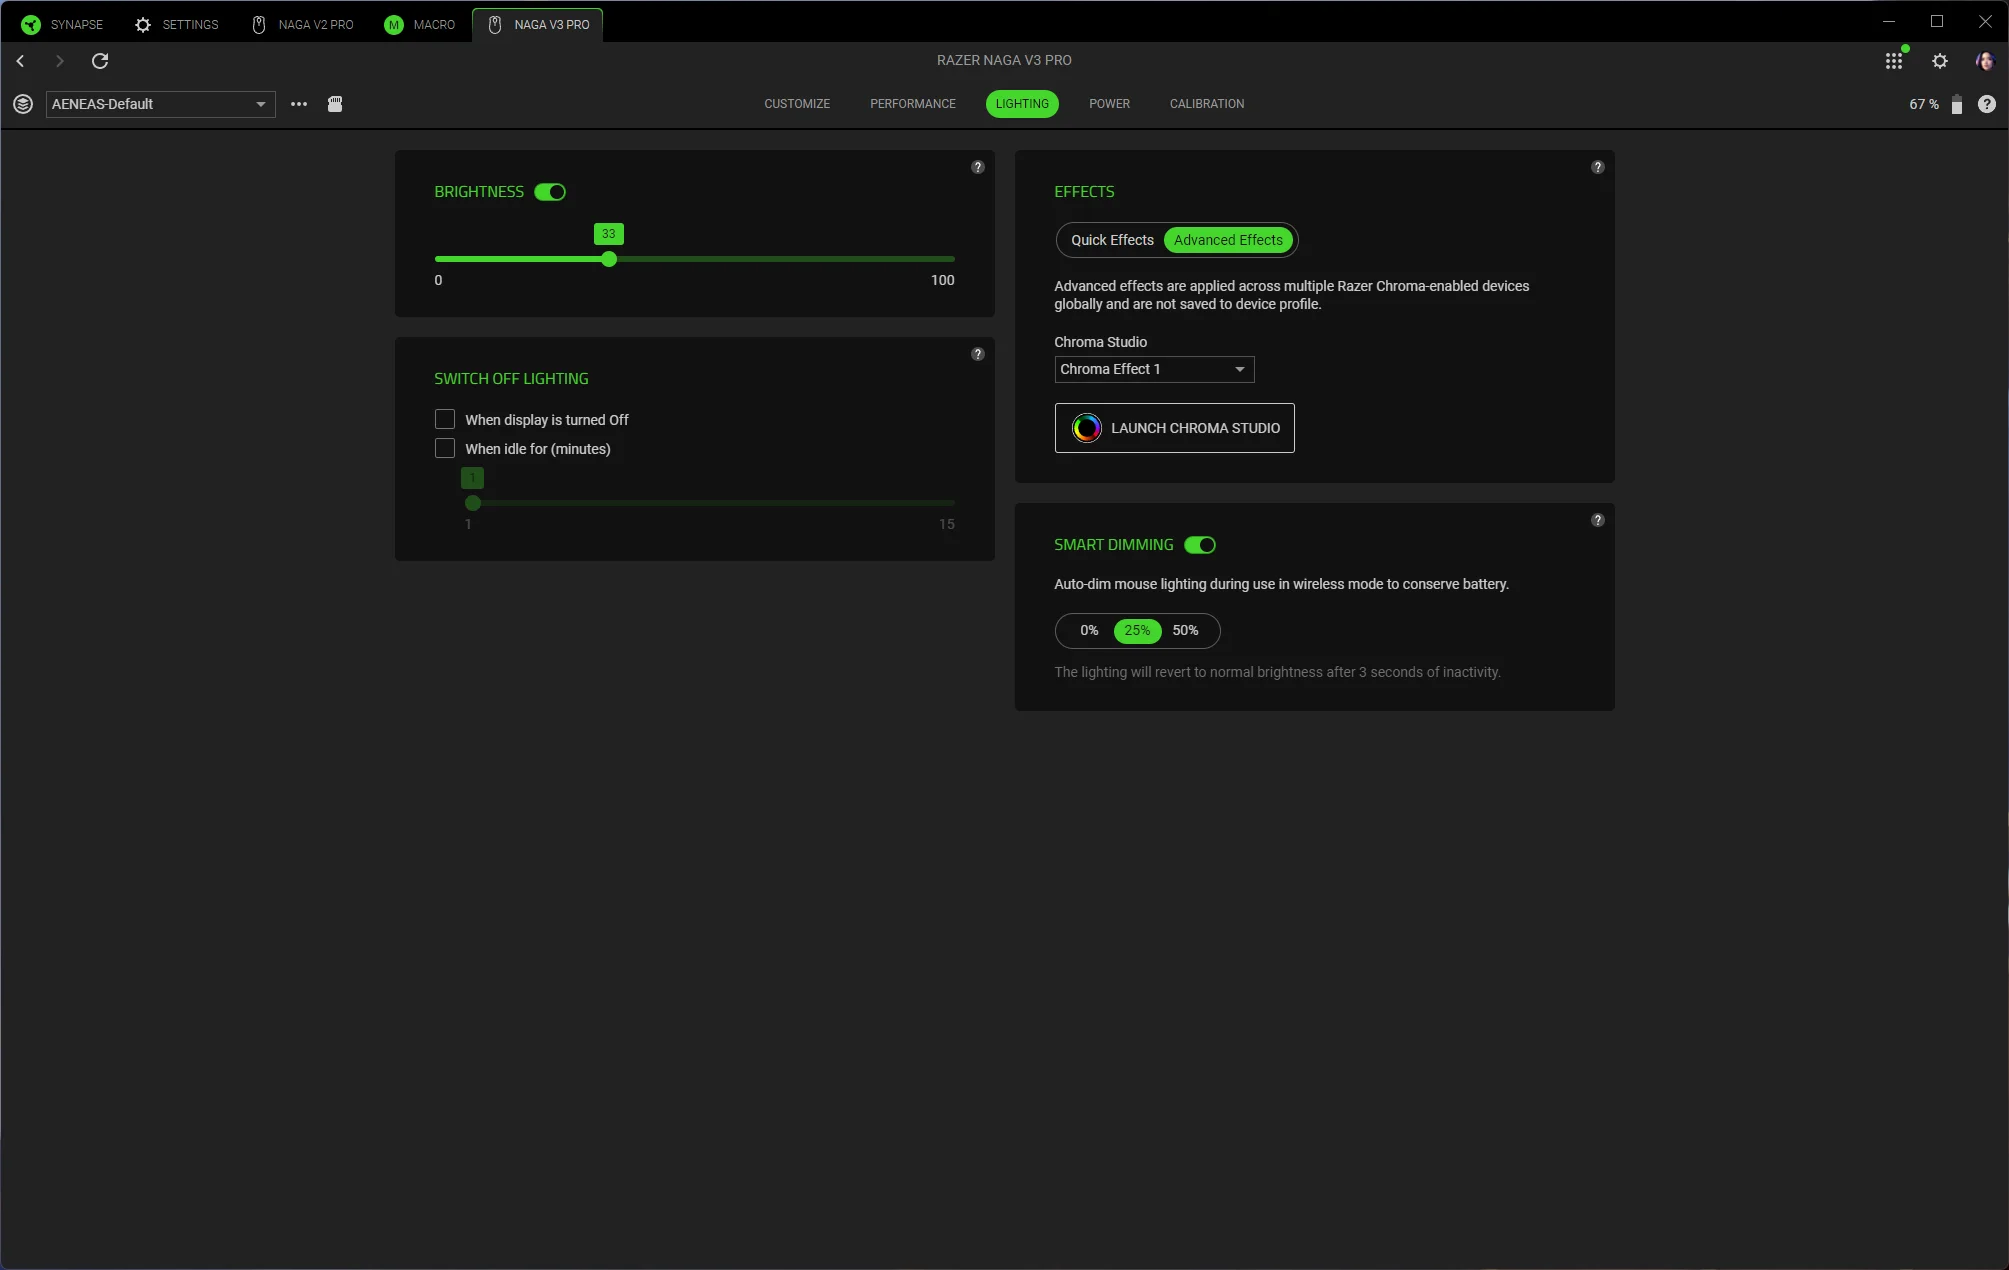Open the modules grid icon
The height and width of the screenshot is (1270, 2009).
coord(1894,61)
